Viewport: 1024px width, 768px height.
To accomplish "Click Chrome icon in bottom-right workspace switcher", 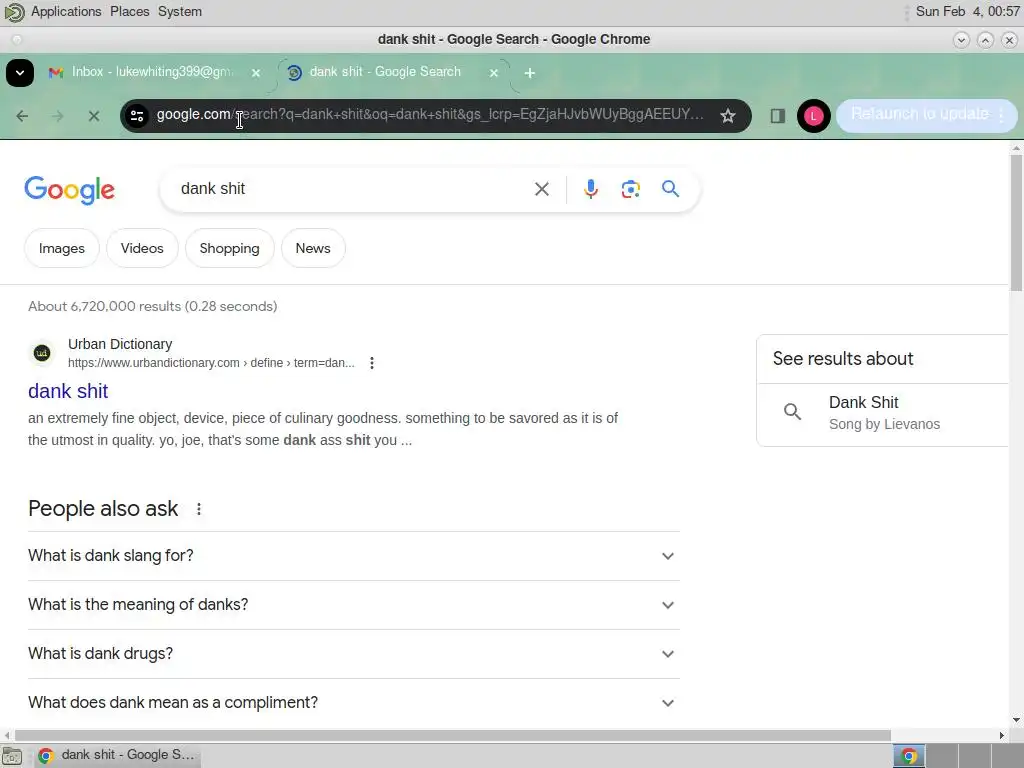I will tap(908, 756).
